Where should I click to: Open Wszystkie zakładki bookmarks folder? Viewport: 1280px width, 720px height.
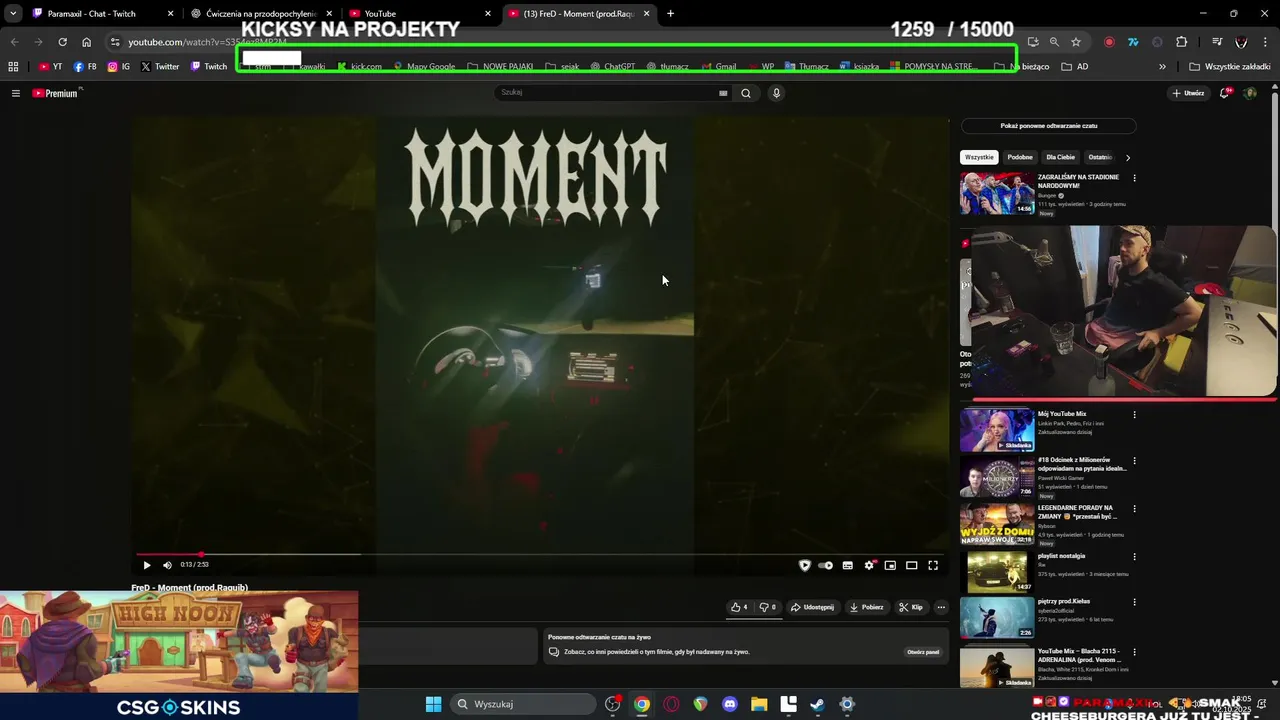click(1230, 67)
